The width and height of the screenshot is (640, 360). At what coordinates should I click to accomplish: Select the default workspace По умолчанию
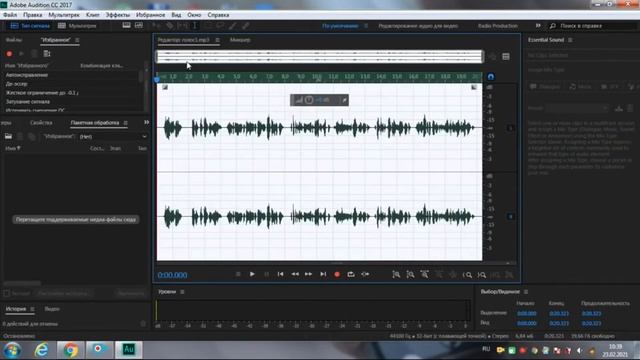pos(340,26)
